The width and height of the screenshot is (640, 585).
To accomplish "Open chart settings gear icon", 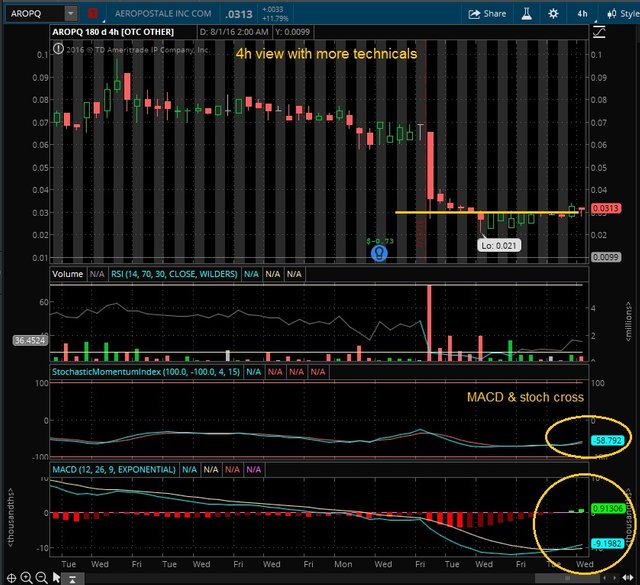I will (553, 14).
